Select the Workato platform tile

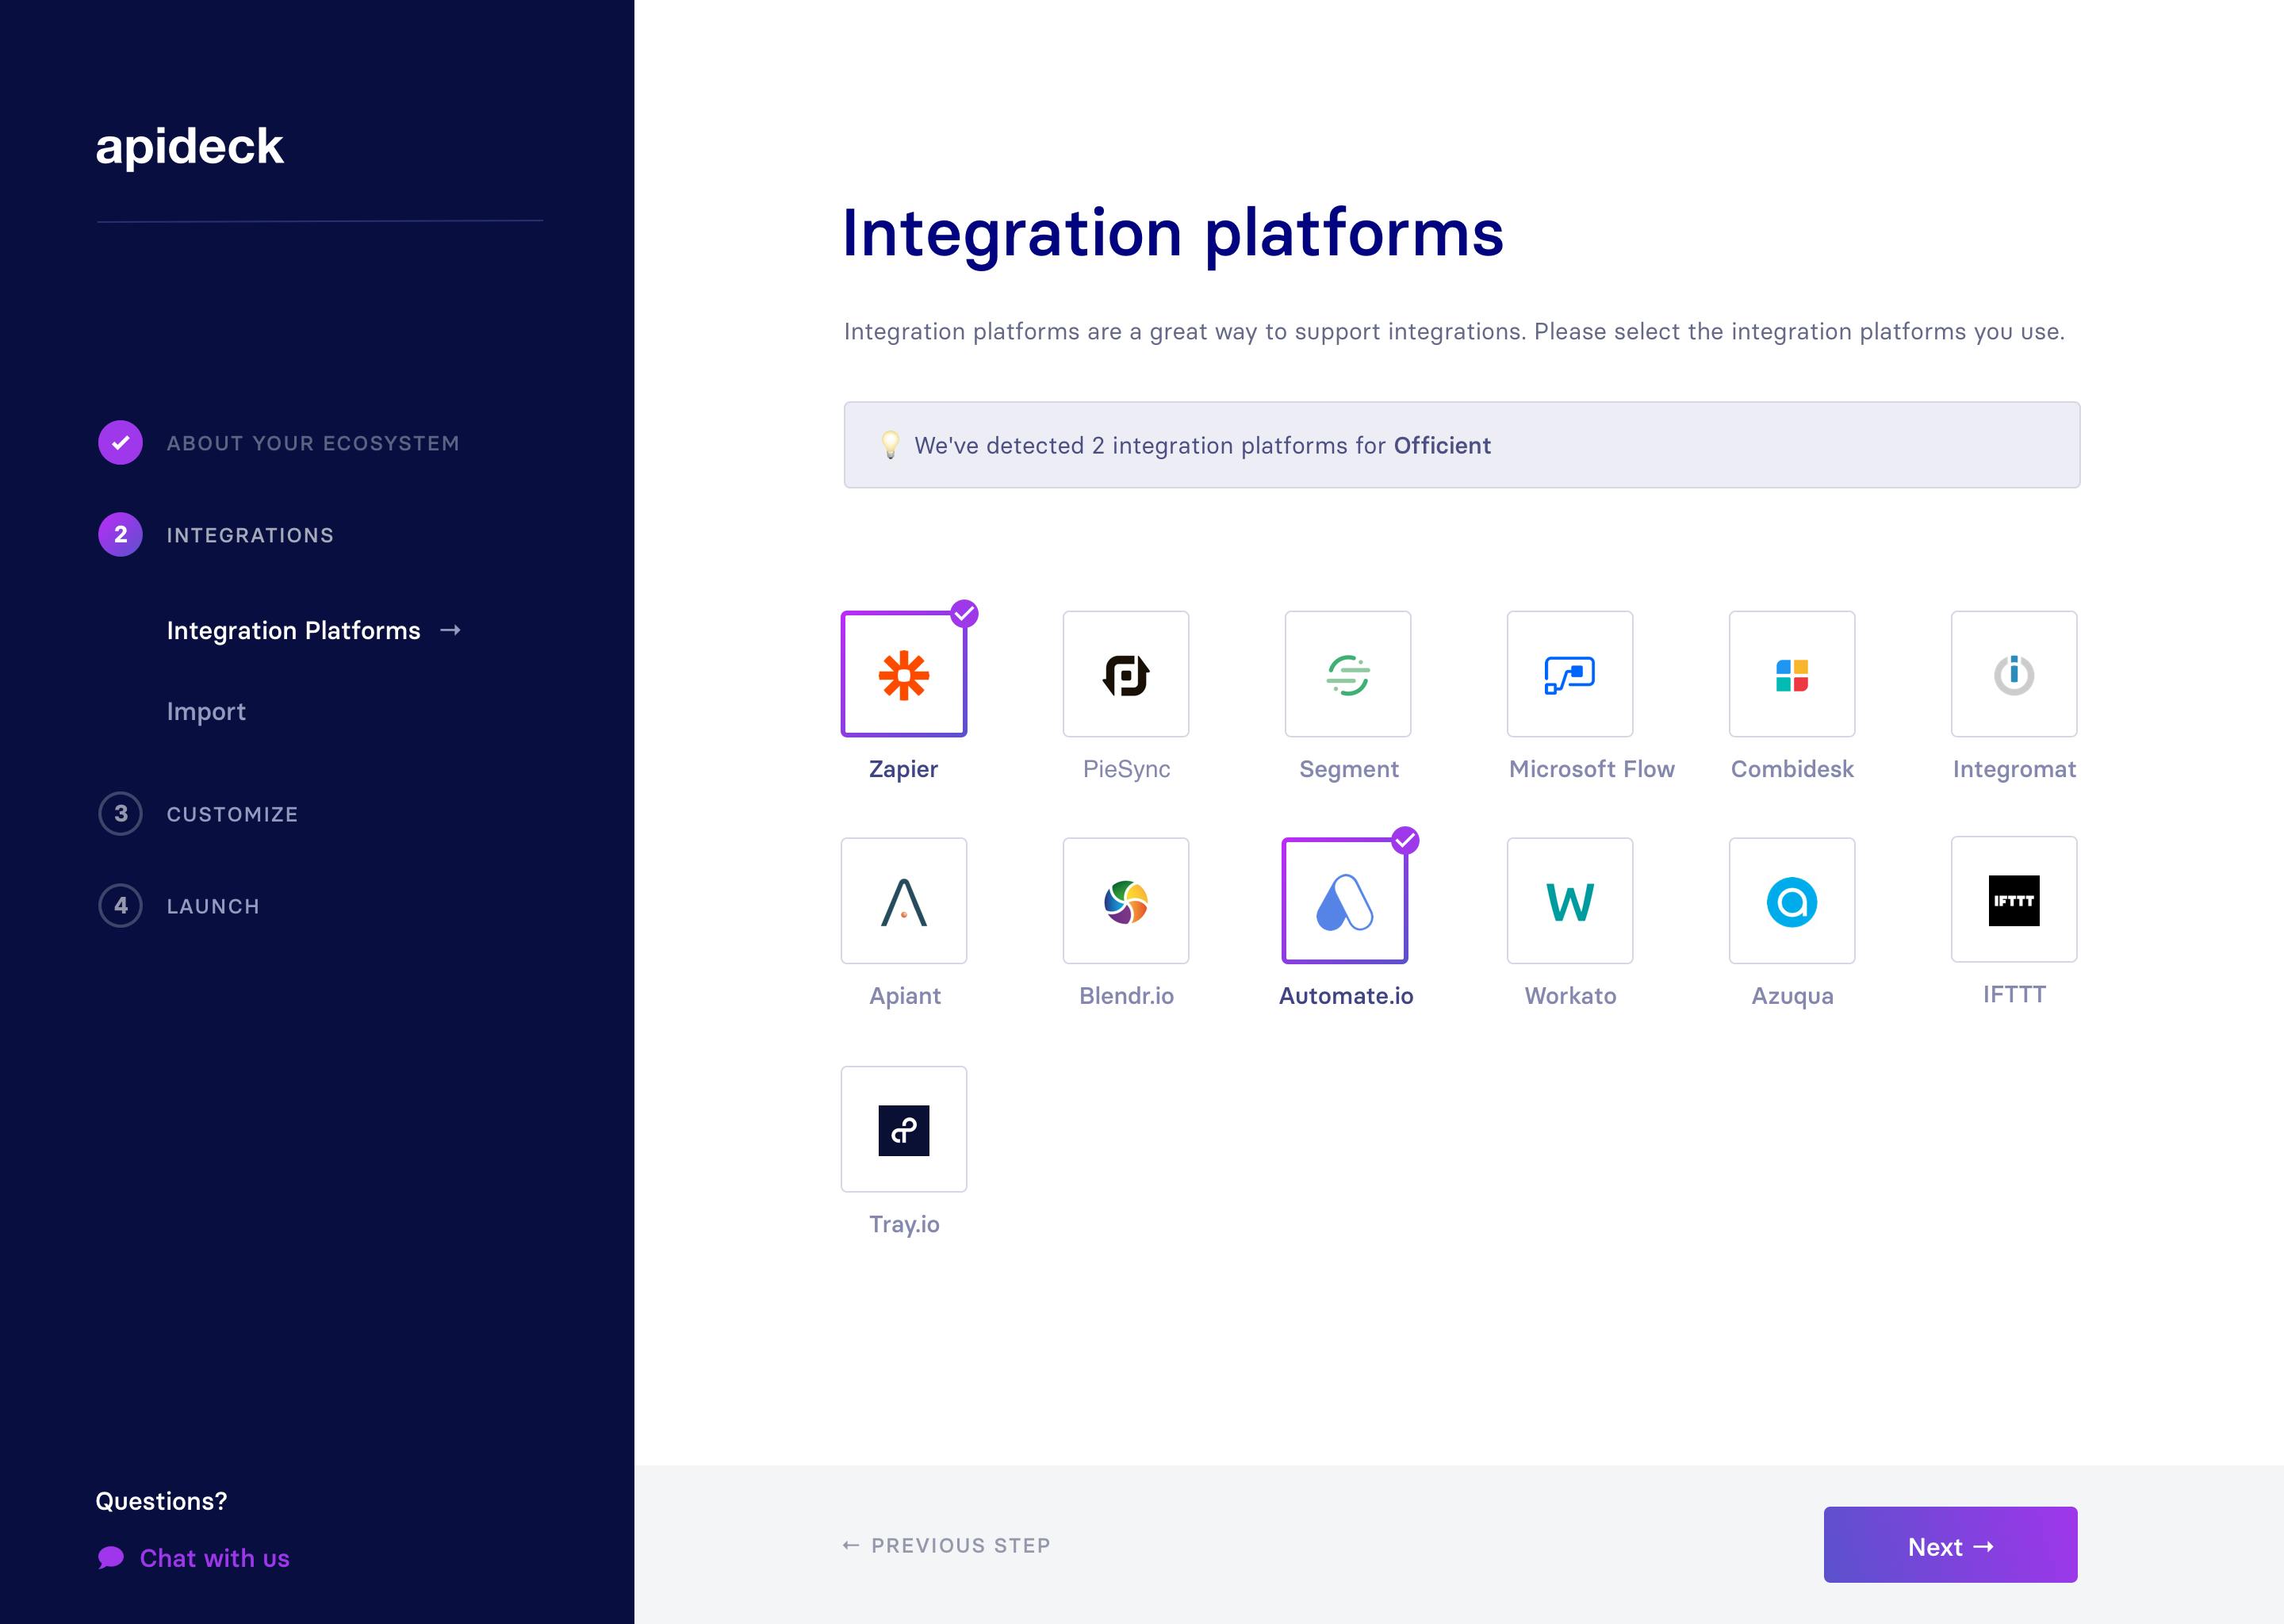click(1570, 901)
